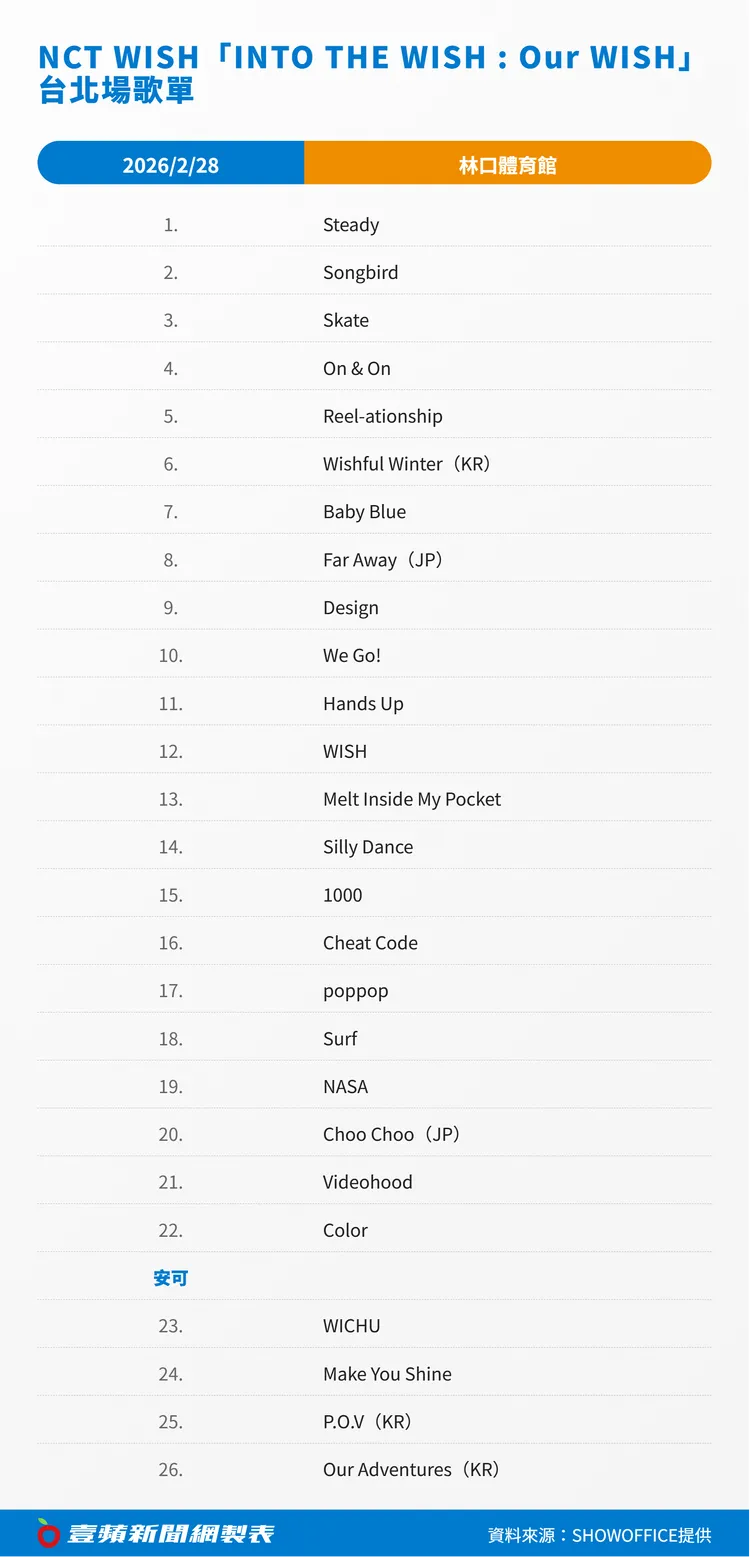
Task: Select the track Wishful Winter (KR)
Action: click(x=407, y=464)
